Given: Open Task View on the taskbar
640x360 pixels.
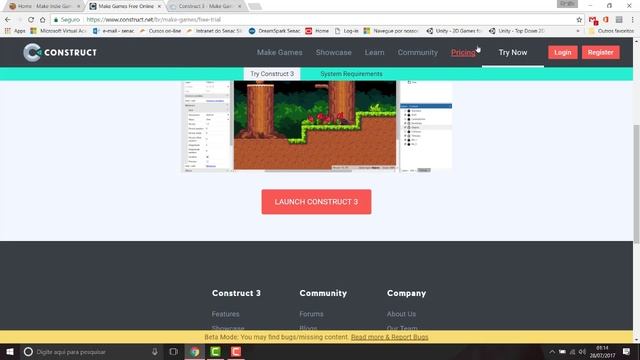Looking at the screenshot, I should [173, 352].
